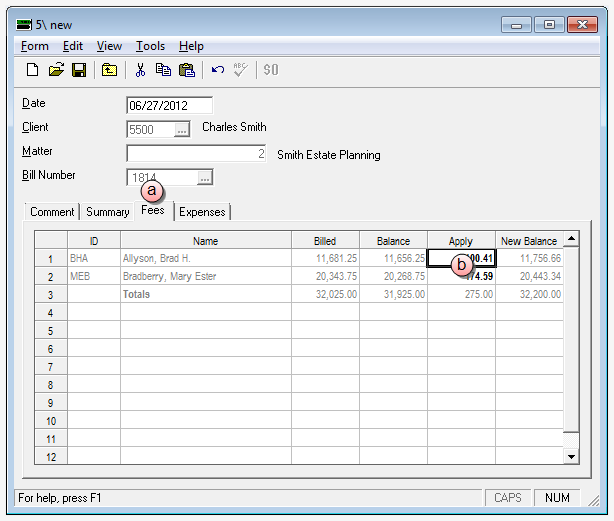
Task: Click the Client number field
Action: point(151,130)
